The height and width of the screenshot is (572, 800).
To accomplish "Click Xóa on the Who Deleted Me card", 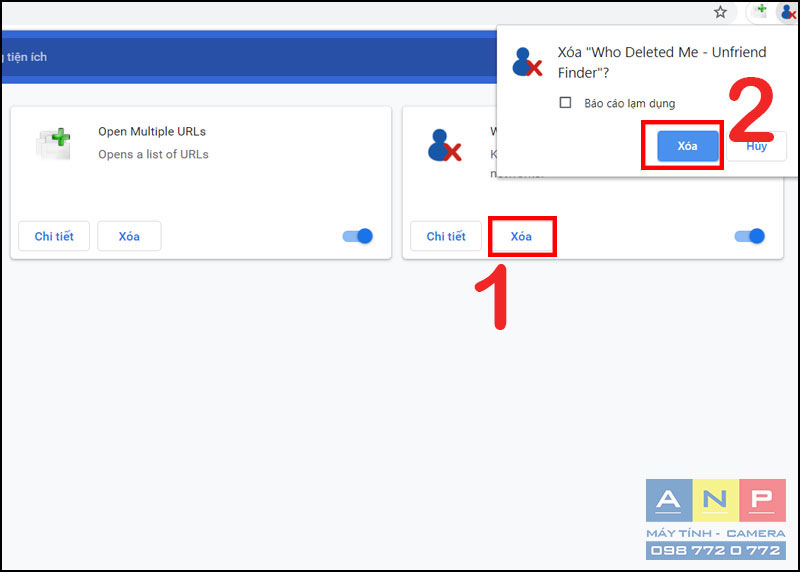I will [x=521, y=236].
